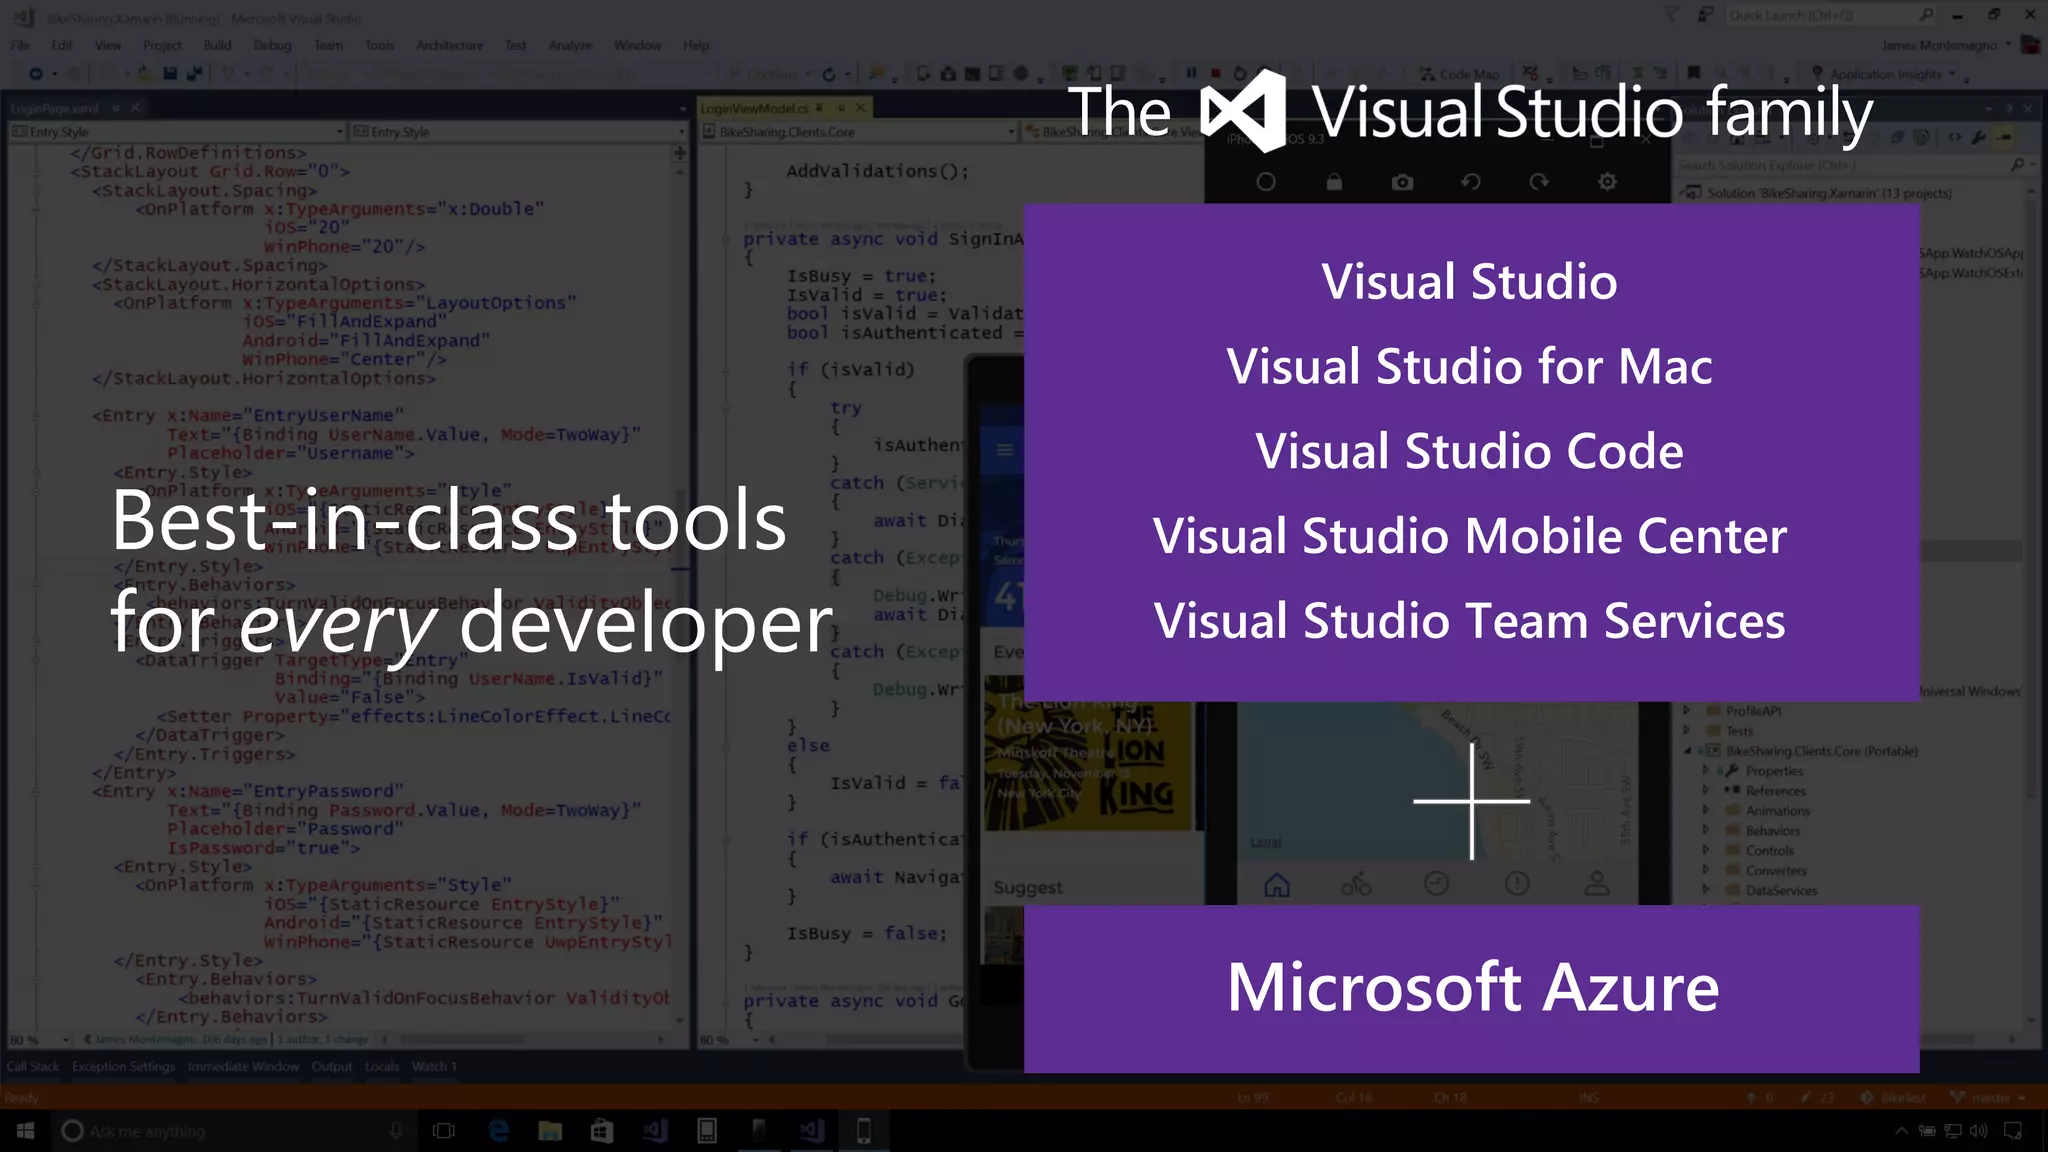Click the Windows Start button

(x=25, y=1131)
